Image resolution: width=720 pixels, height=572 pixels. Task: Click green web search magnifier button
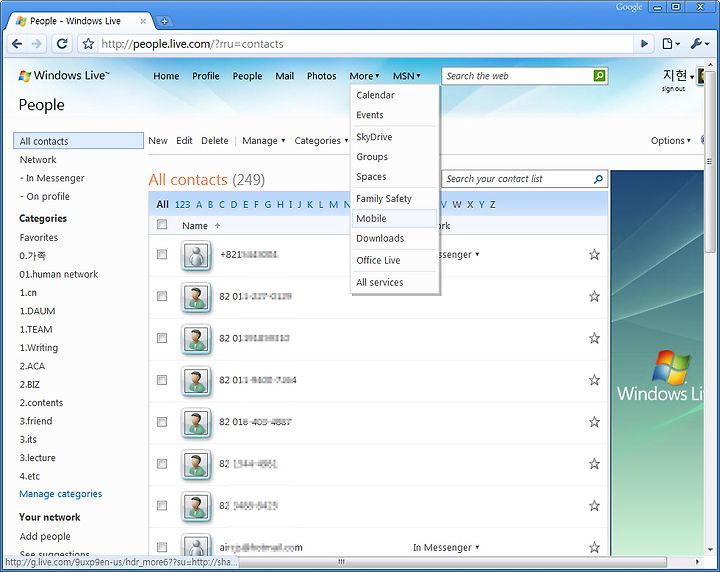coord(599,75)
